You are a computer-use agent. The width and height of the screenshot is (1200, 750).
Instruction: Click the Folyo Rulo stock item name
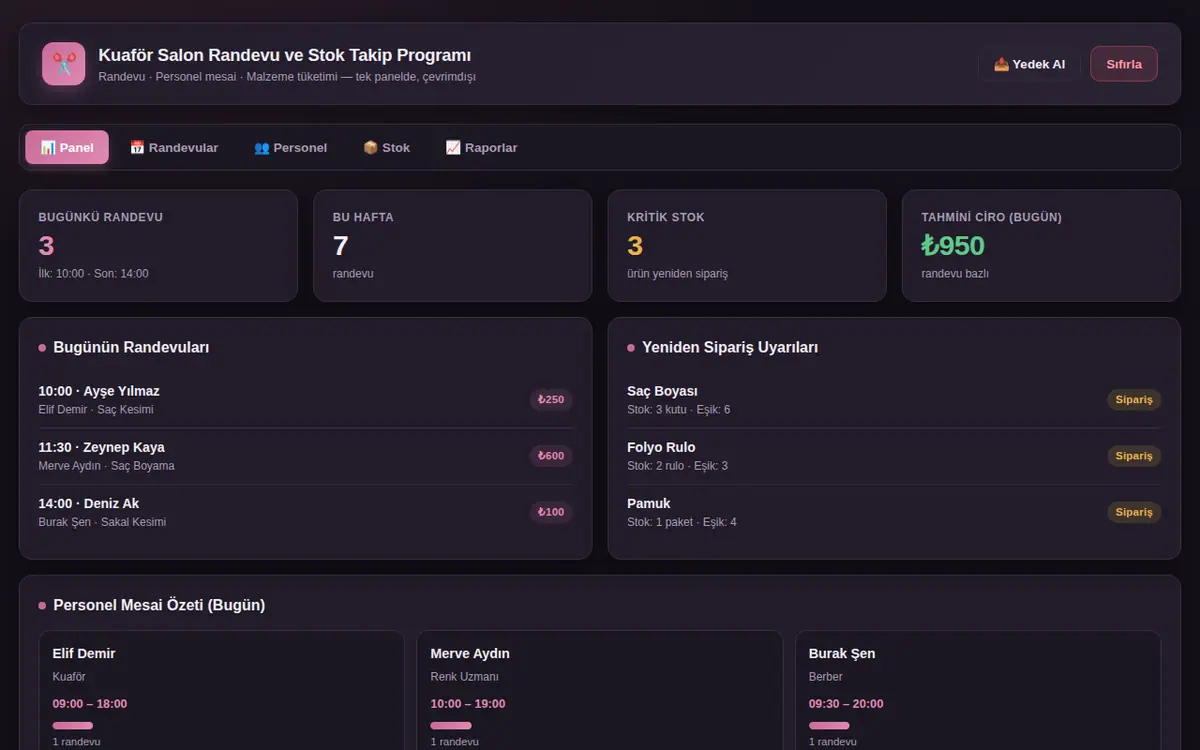(x=661, y=447)
